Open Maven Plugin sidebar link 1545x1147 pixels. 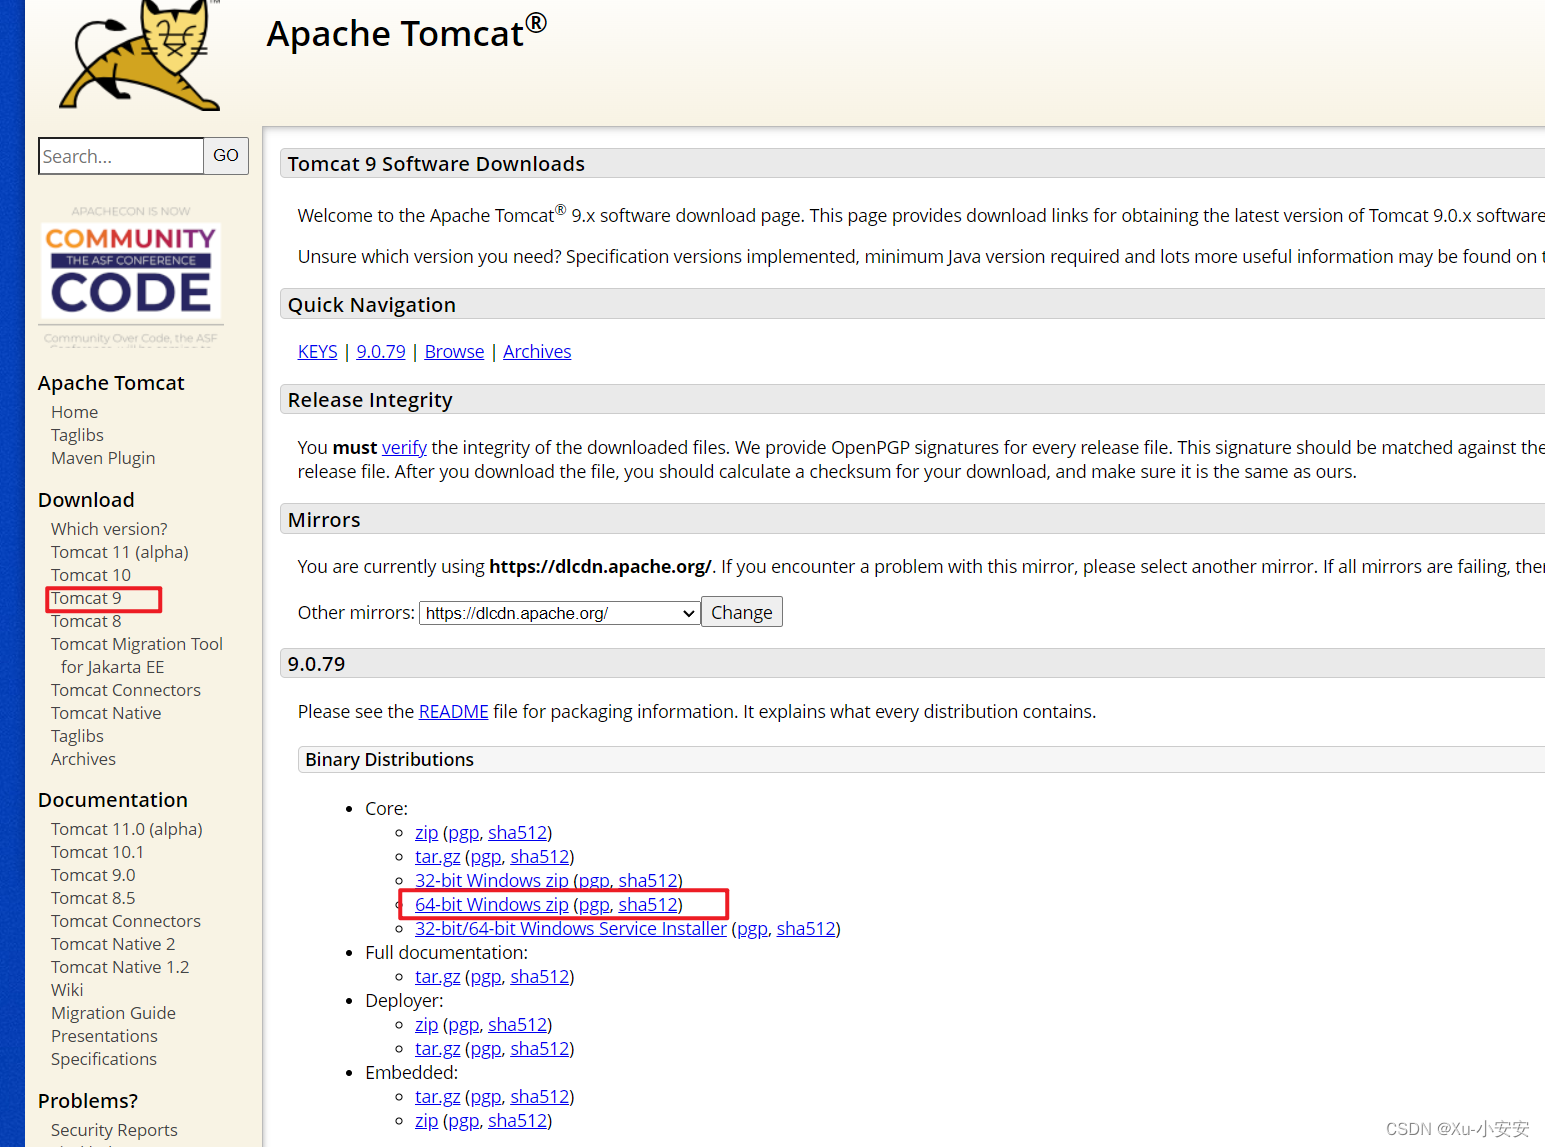[103, 458]
